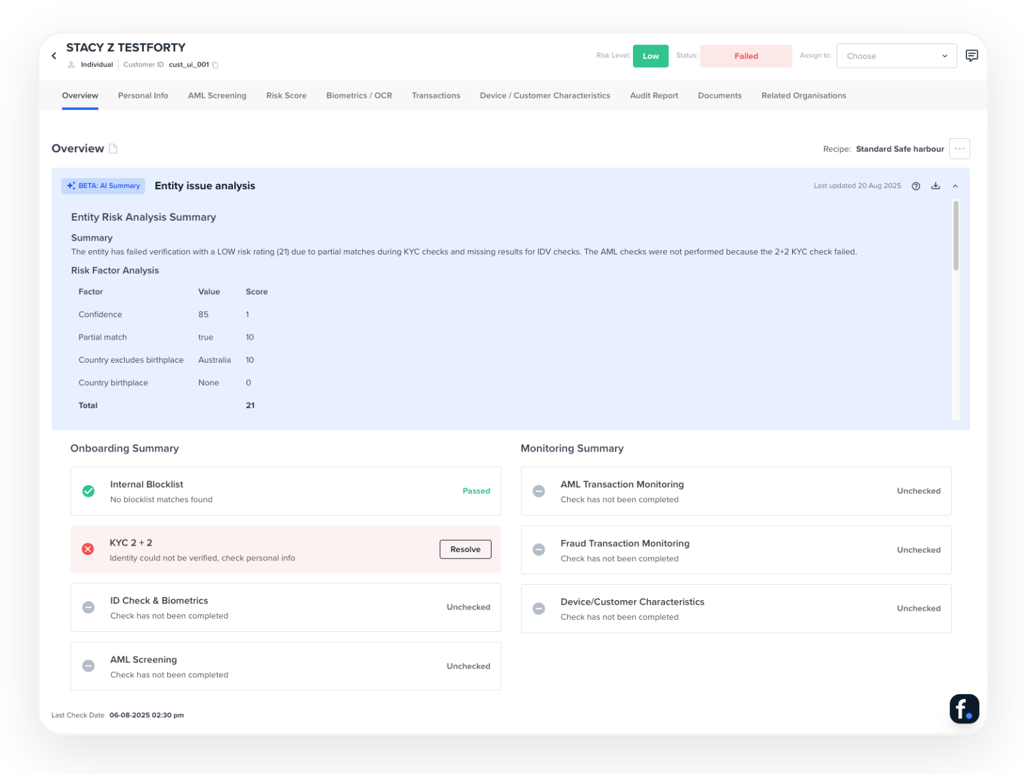Screen dimensions: 1024x774
Task: Click the Resolve button for KYC 2 + 2
Action: pos(465,549)
